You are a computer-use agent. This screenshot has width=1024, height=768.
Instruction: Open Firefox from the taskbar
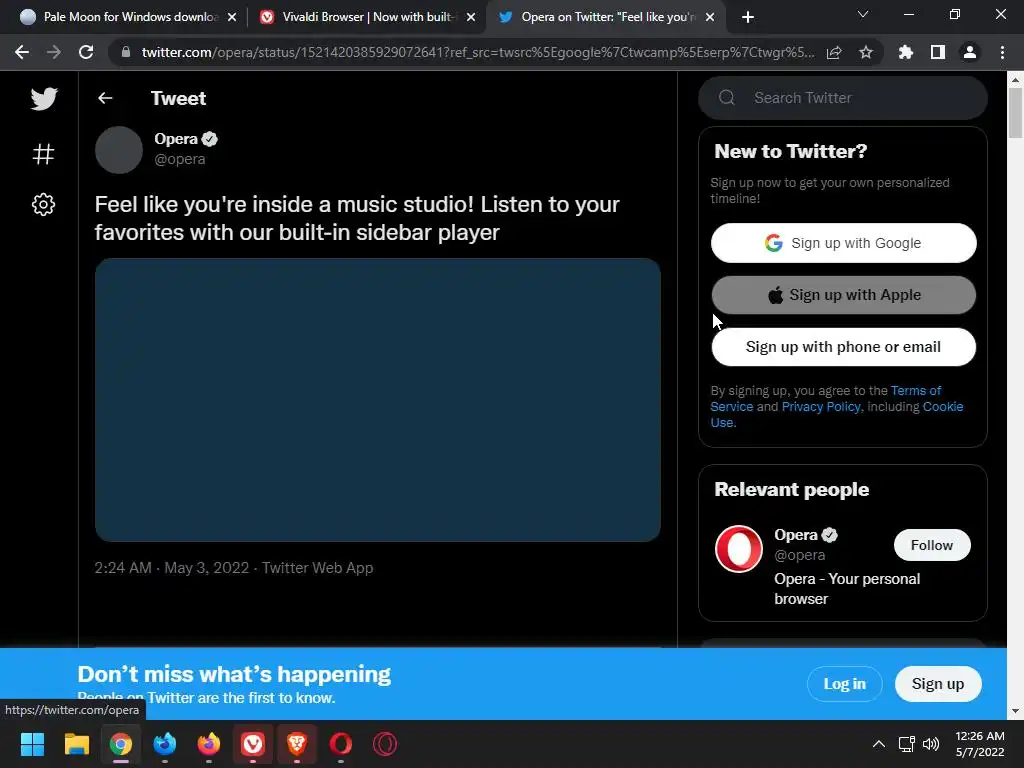[x=209, y=744]
